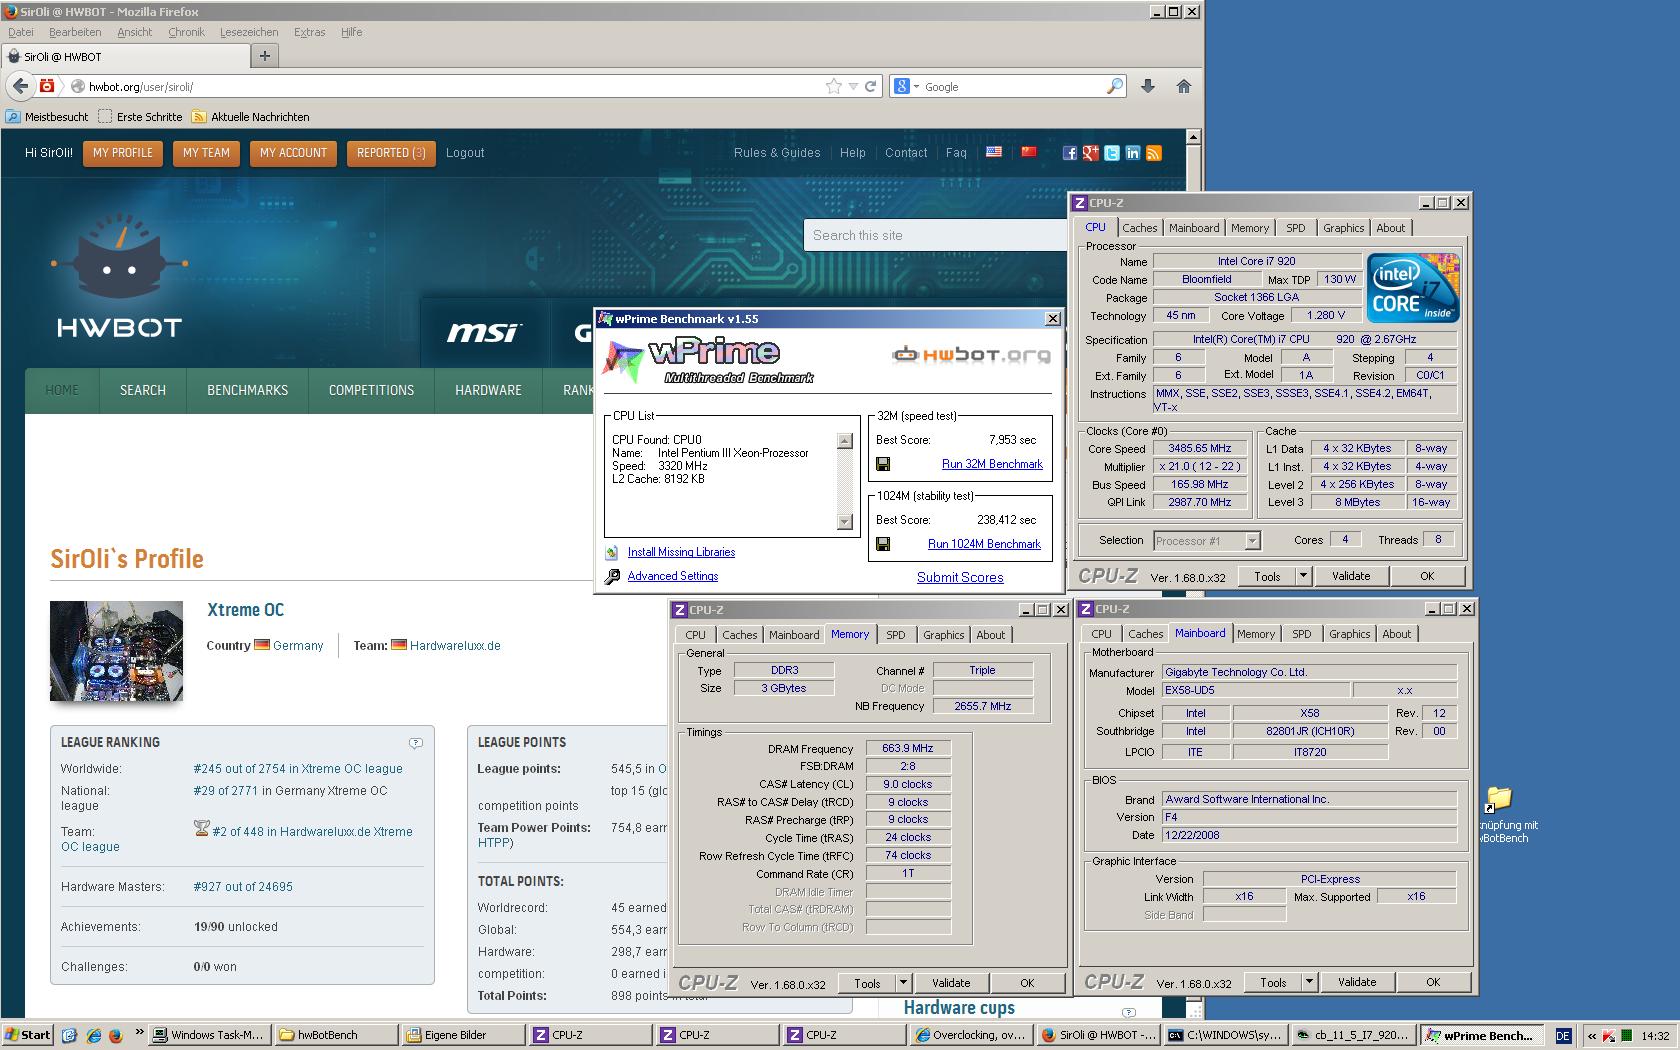Click the RSS feed icon on HWBOT header
1680x1050 pixels.
point(1154,153)
